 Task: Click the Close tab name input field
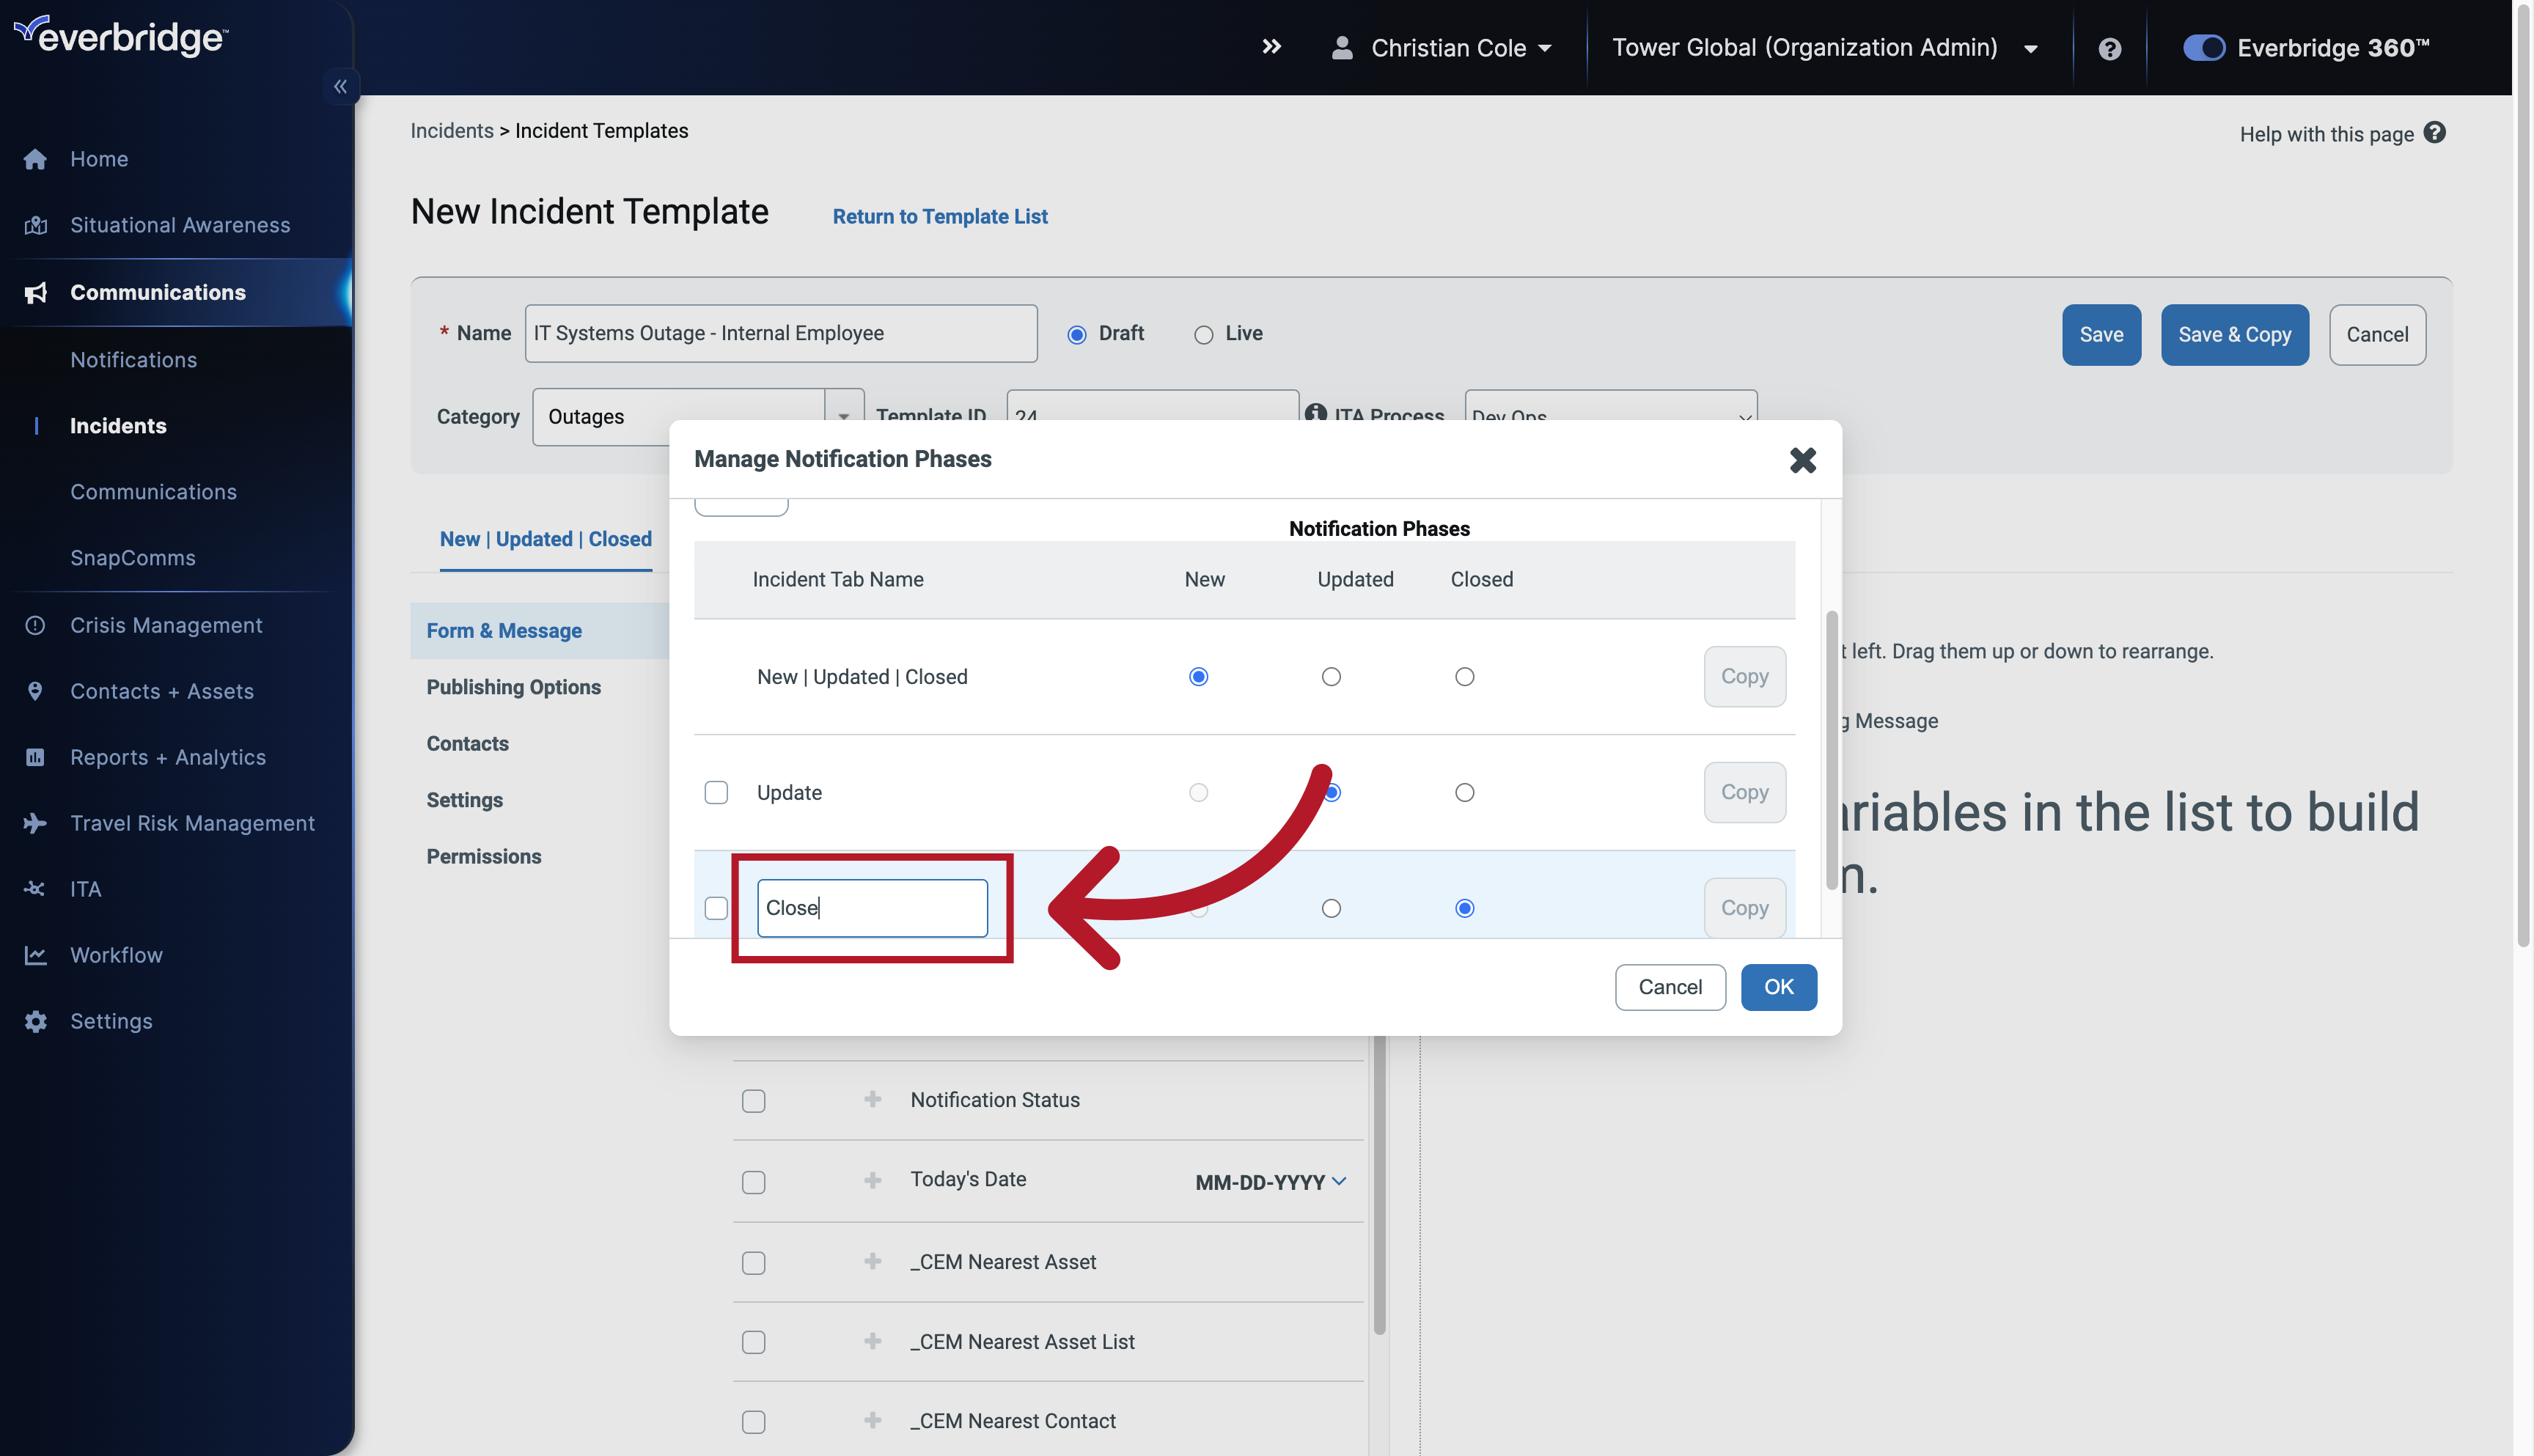870,906
